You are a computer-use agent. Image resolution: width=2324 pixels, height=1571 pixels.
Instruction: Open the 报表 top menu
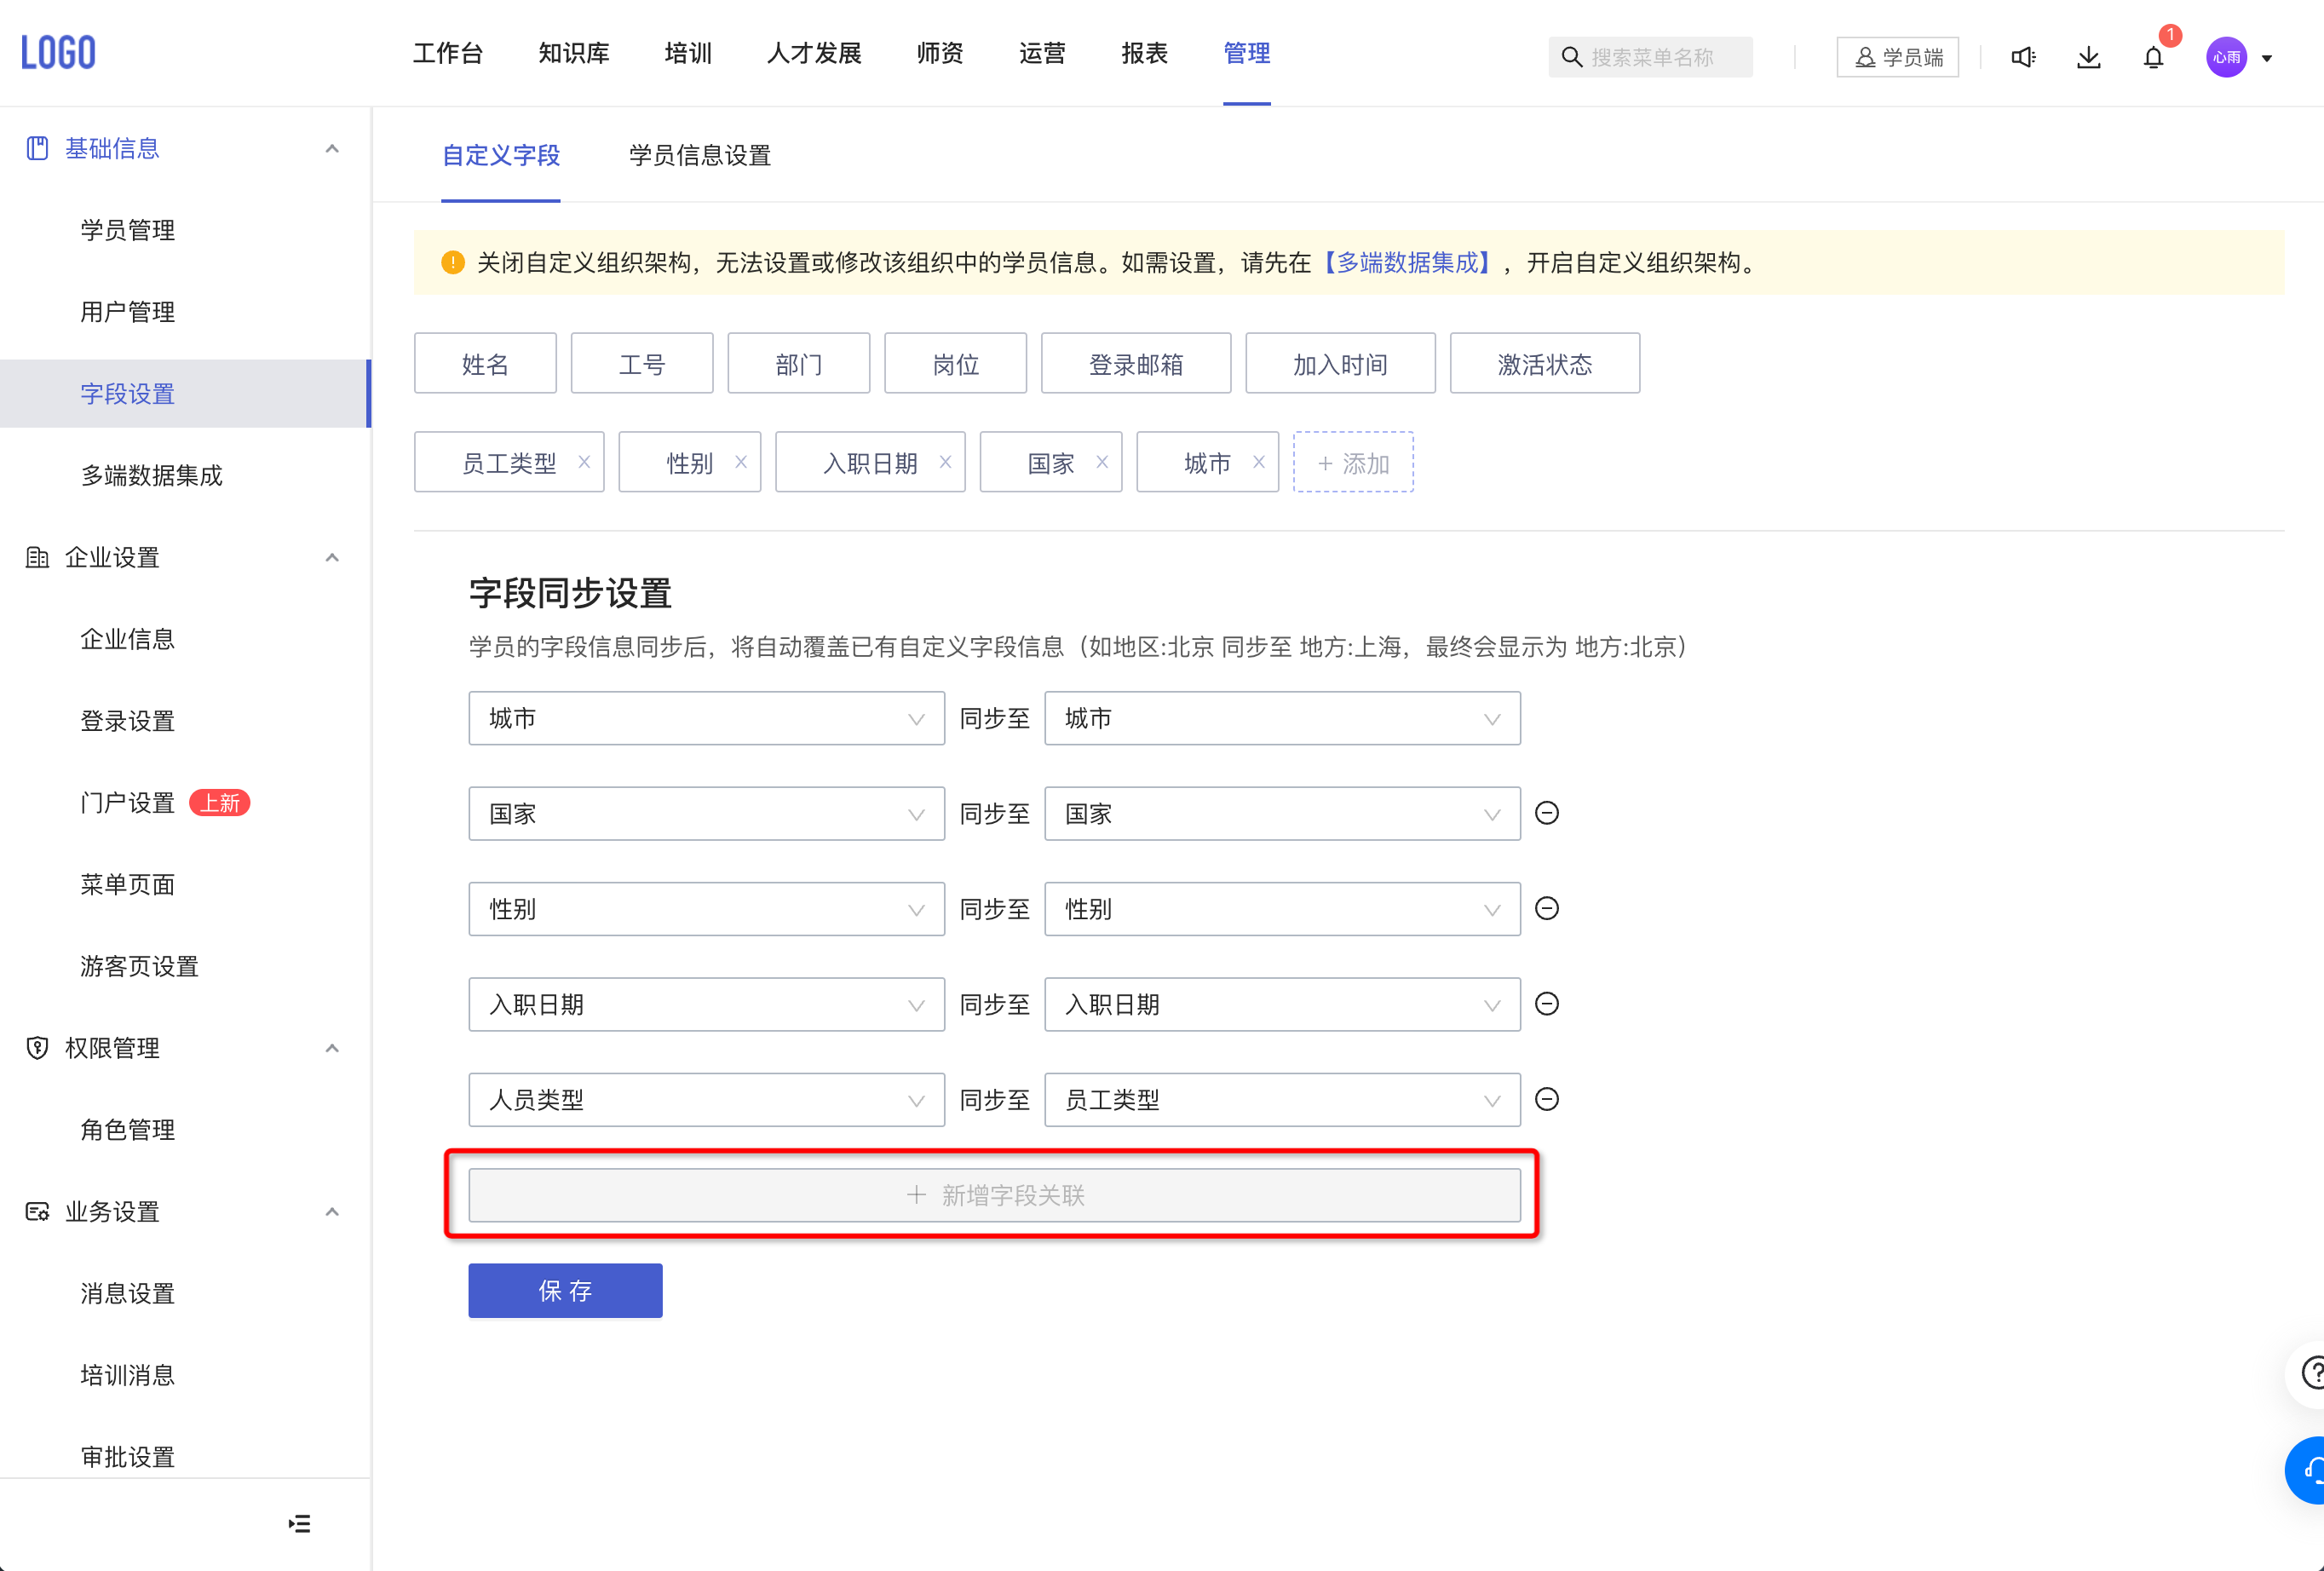(1145, 53)
